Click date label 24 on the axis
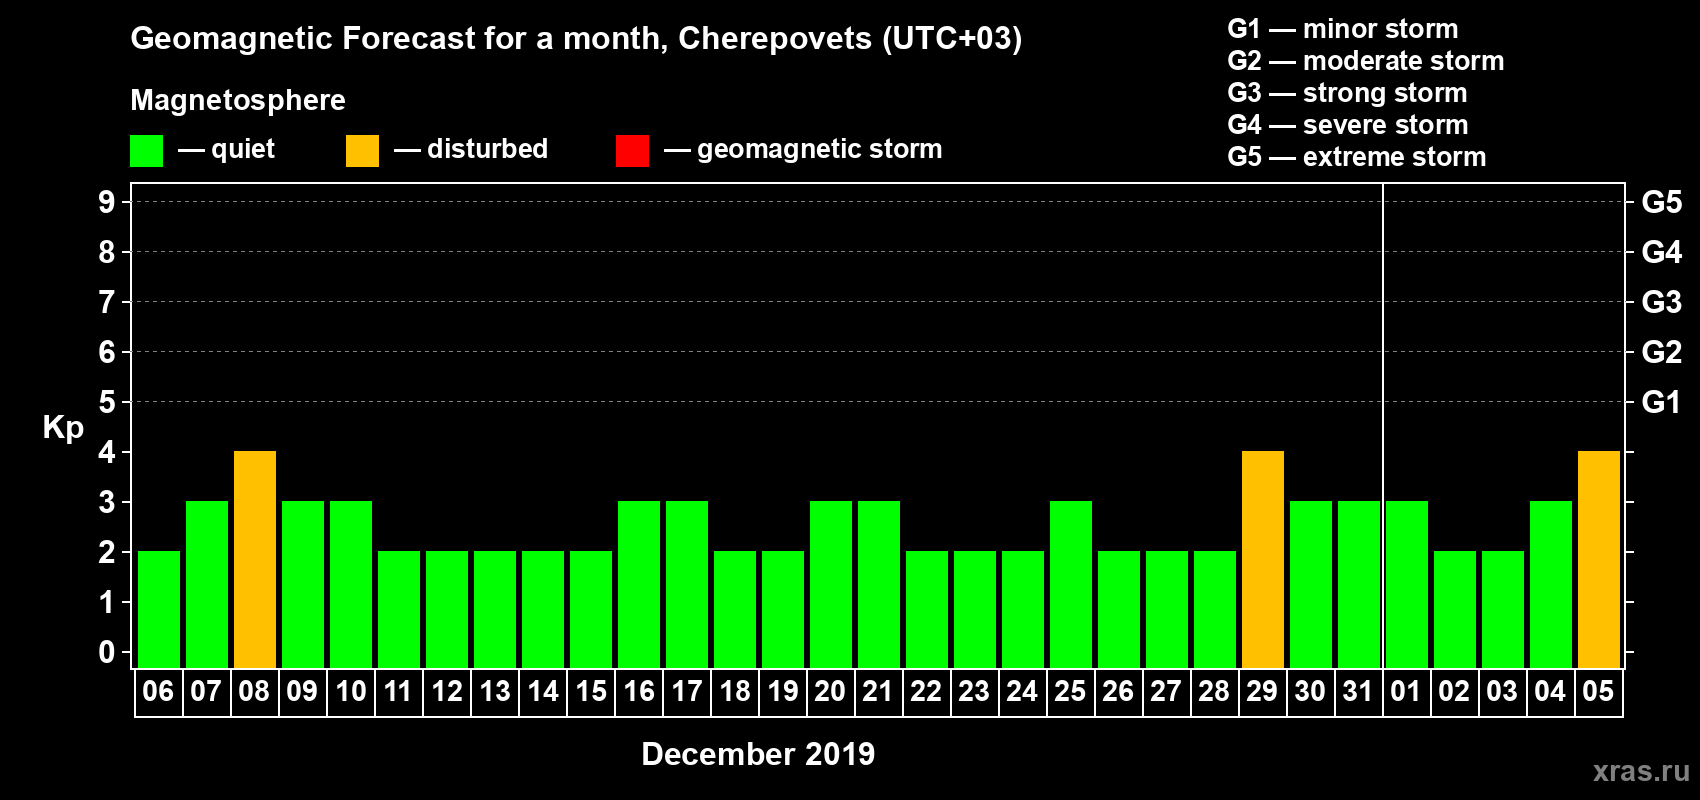This screenshot has height=800, width=1700. pyautogui.click(x=1022, y=692)
